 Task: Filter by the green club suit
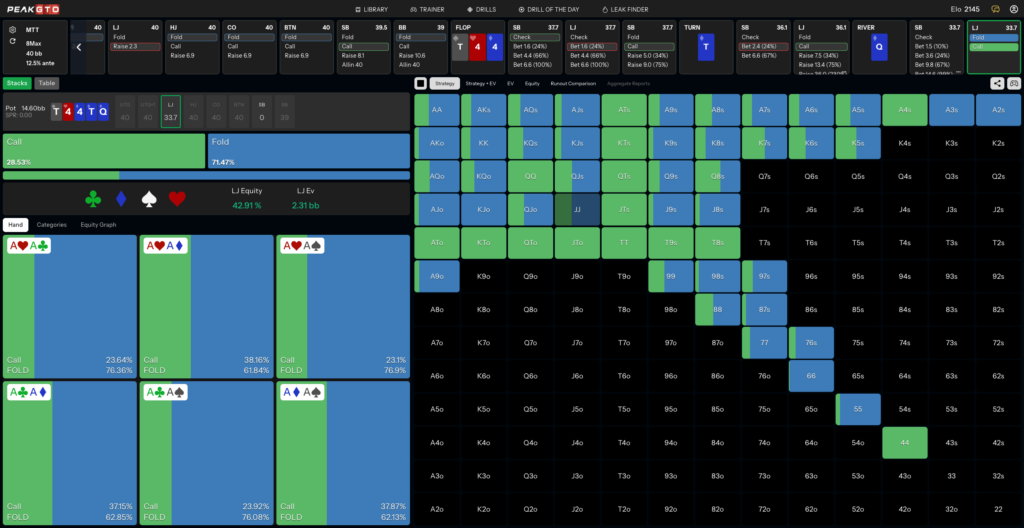pos(93,199)
